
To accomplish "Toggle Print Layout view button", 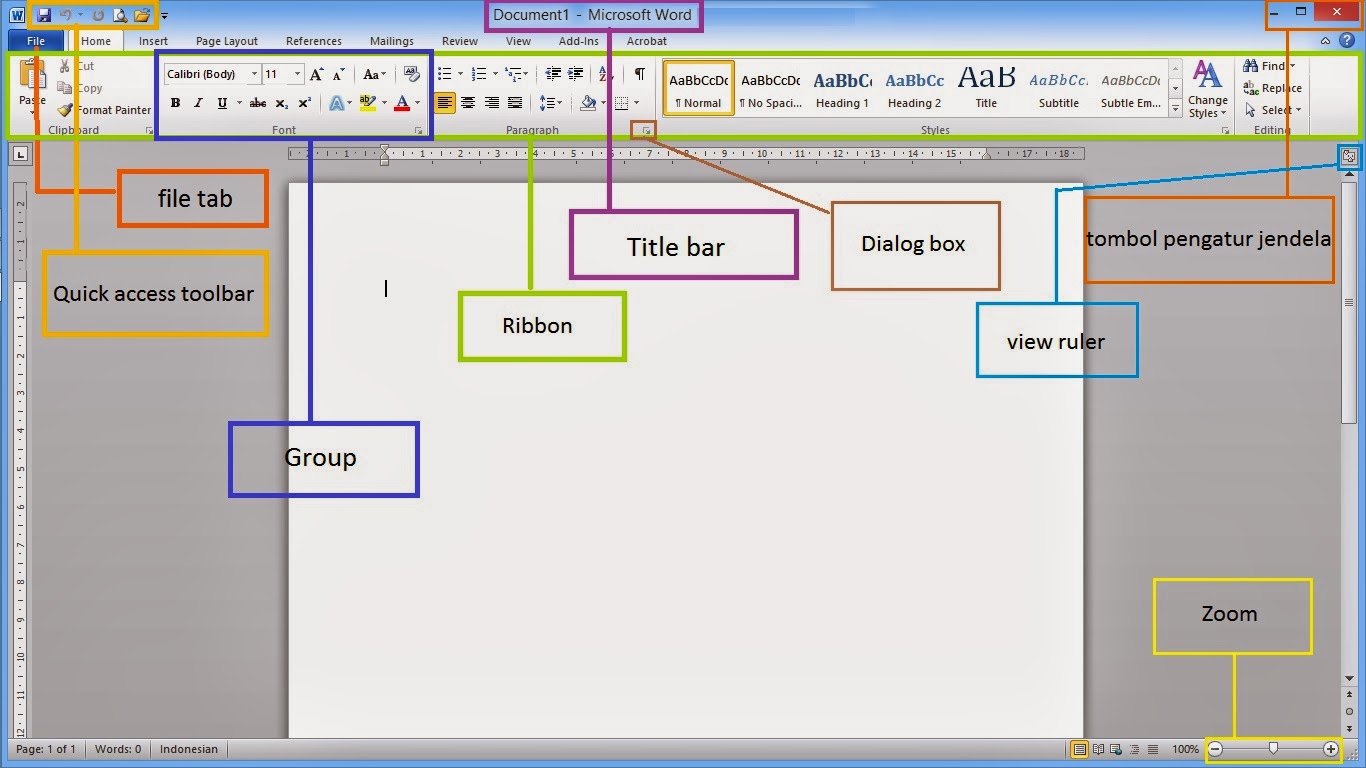I will [1079, 749].
